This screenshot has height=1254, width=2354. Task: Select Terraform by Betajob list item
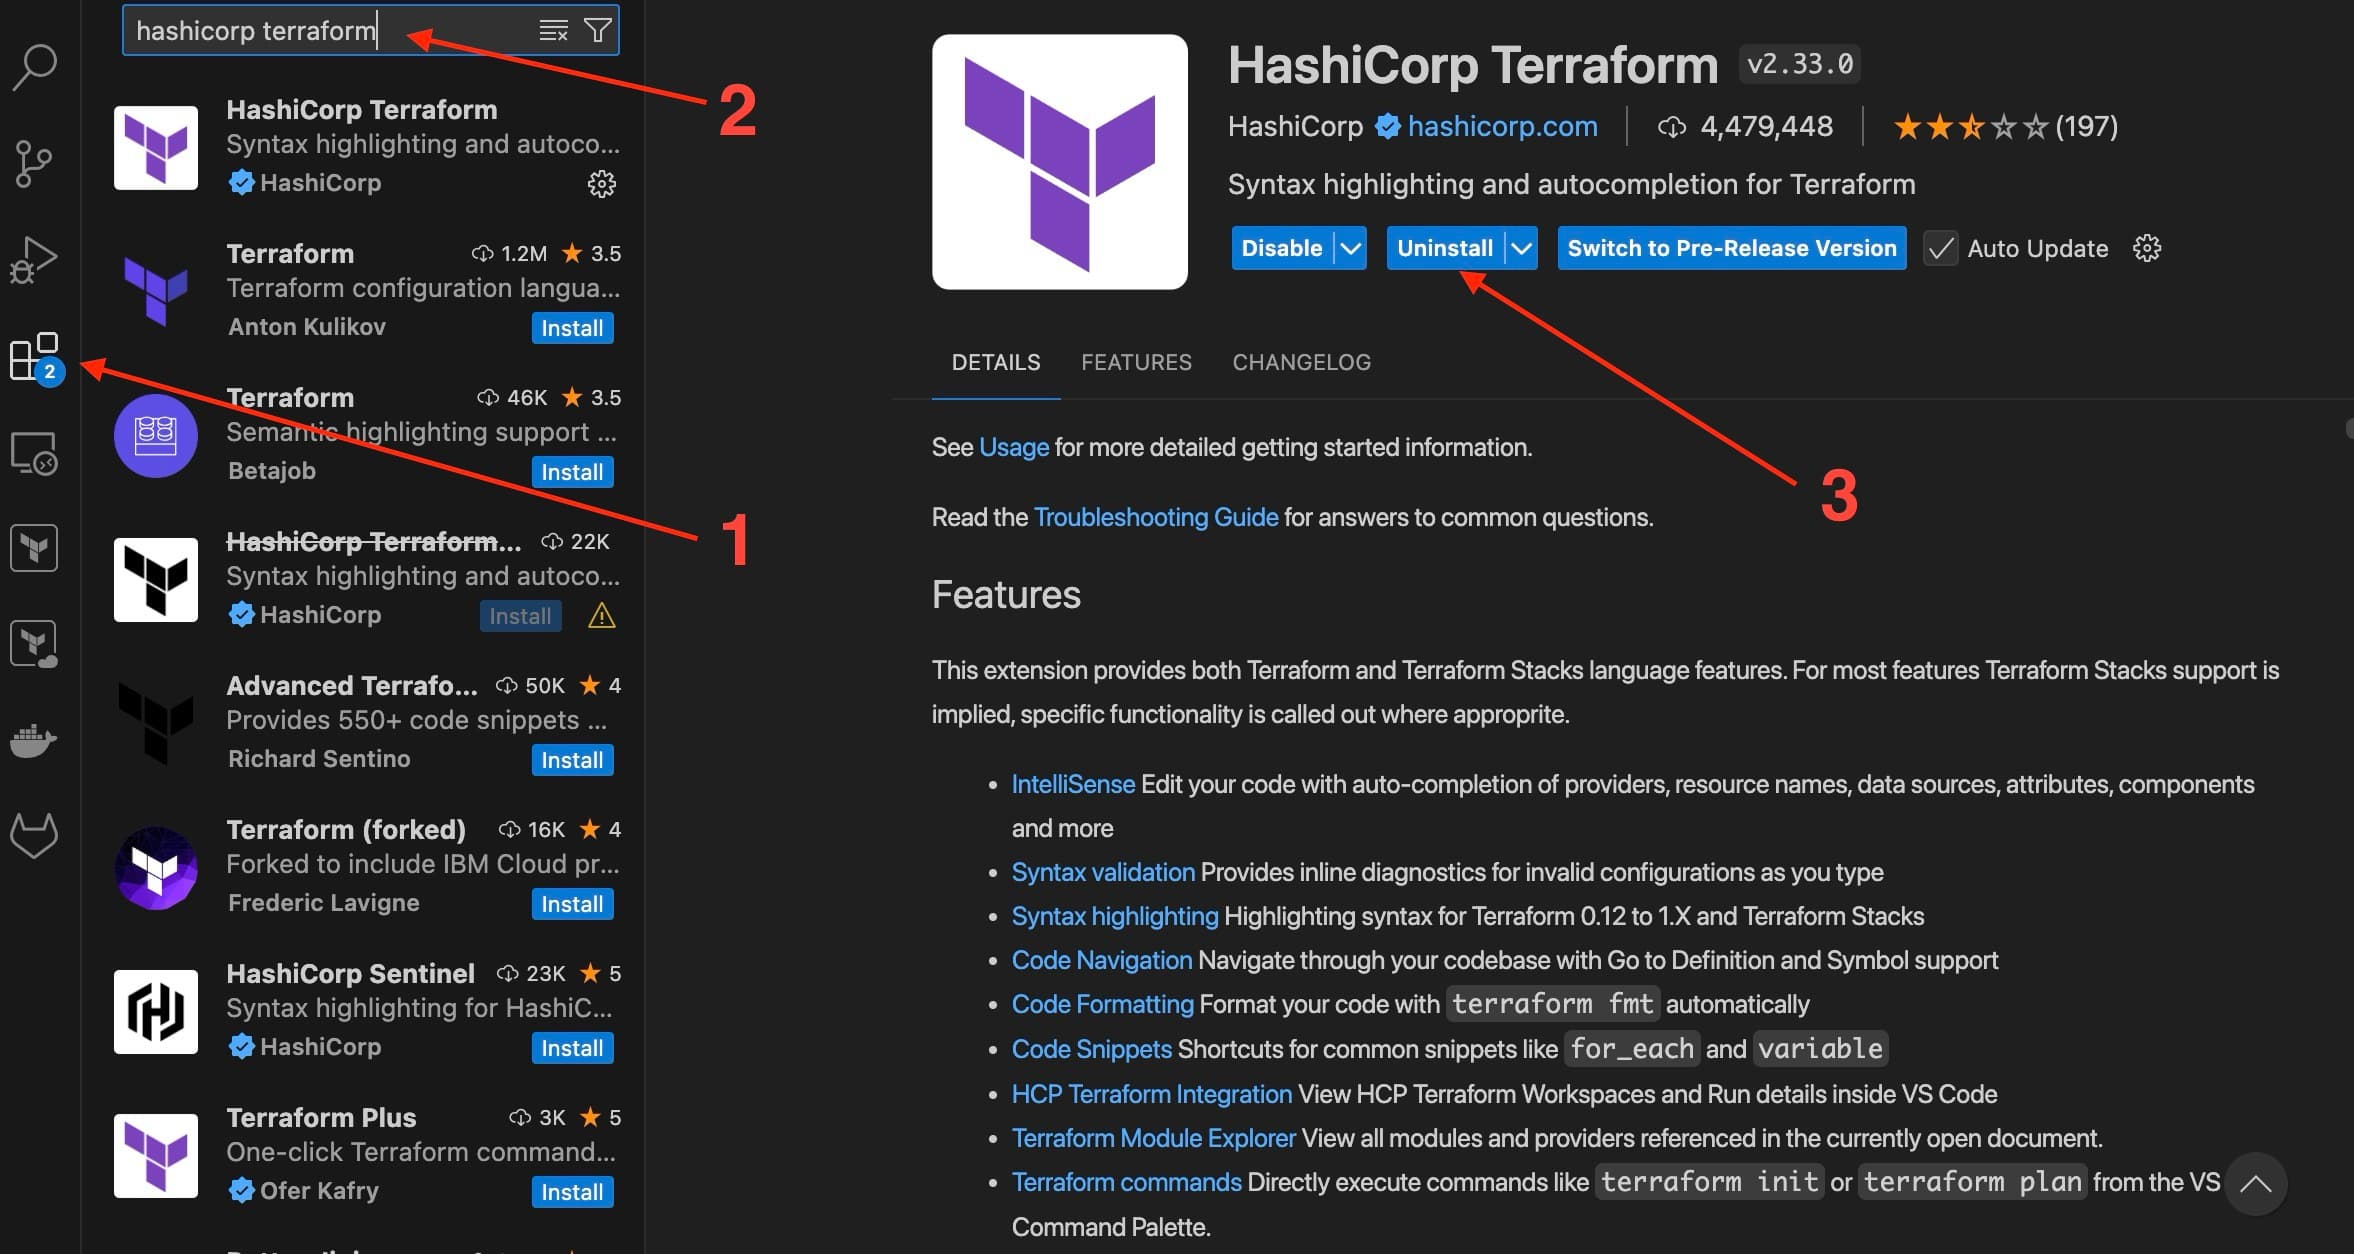click(x=364, y=434)
